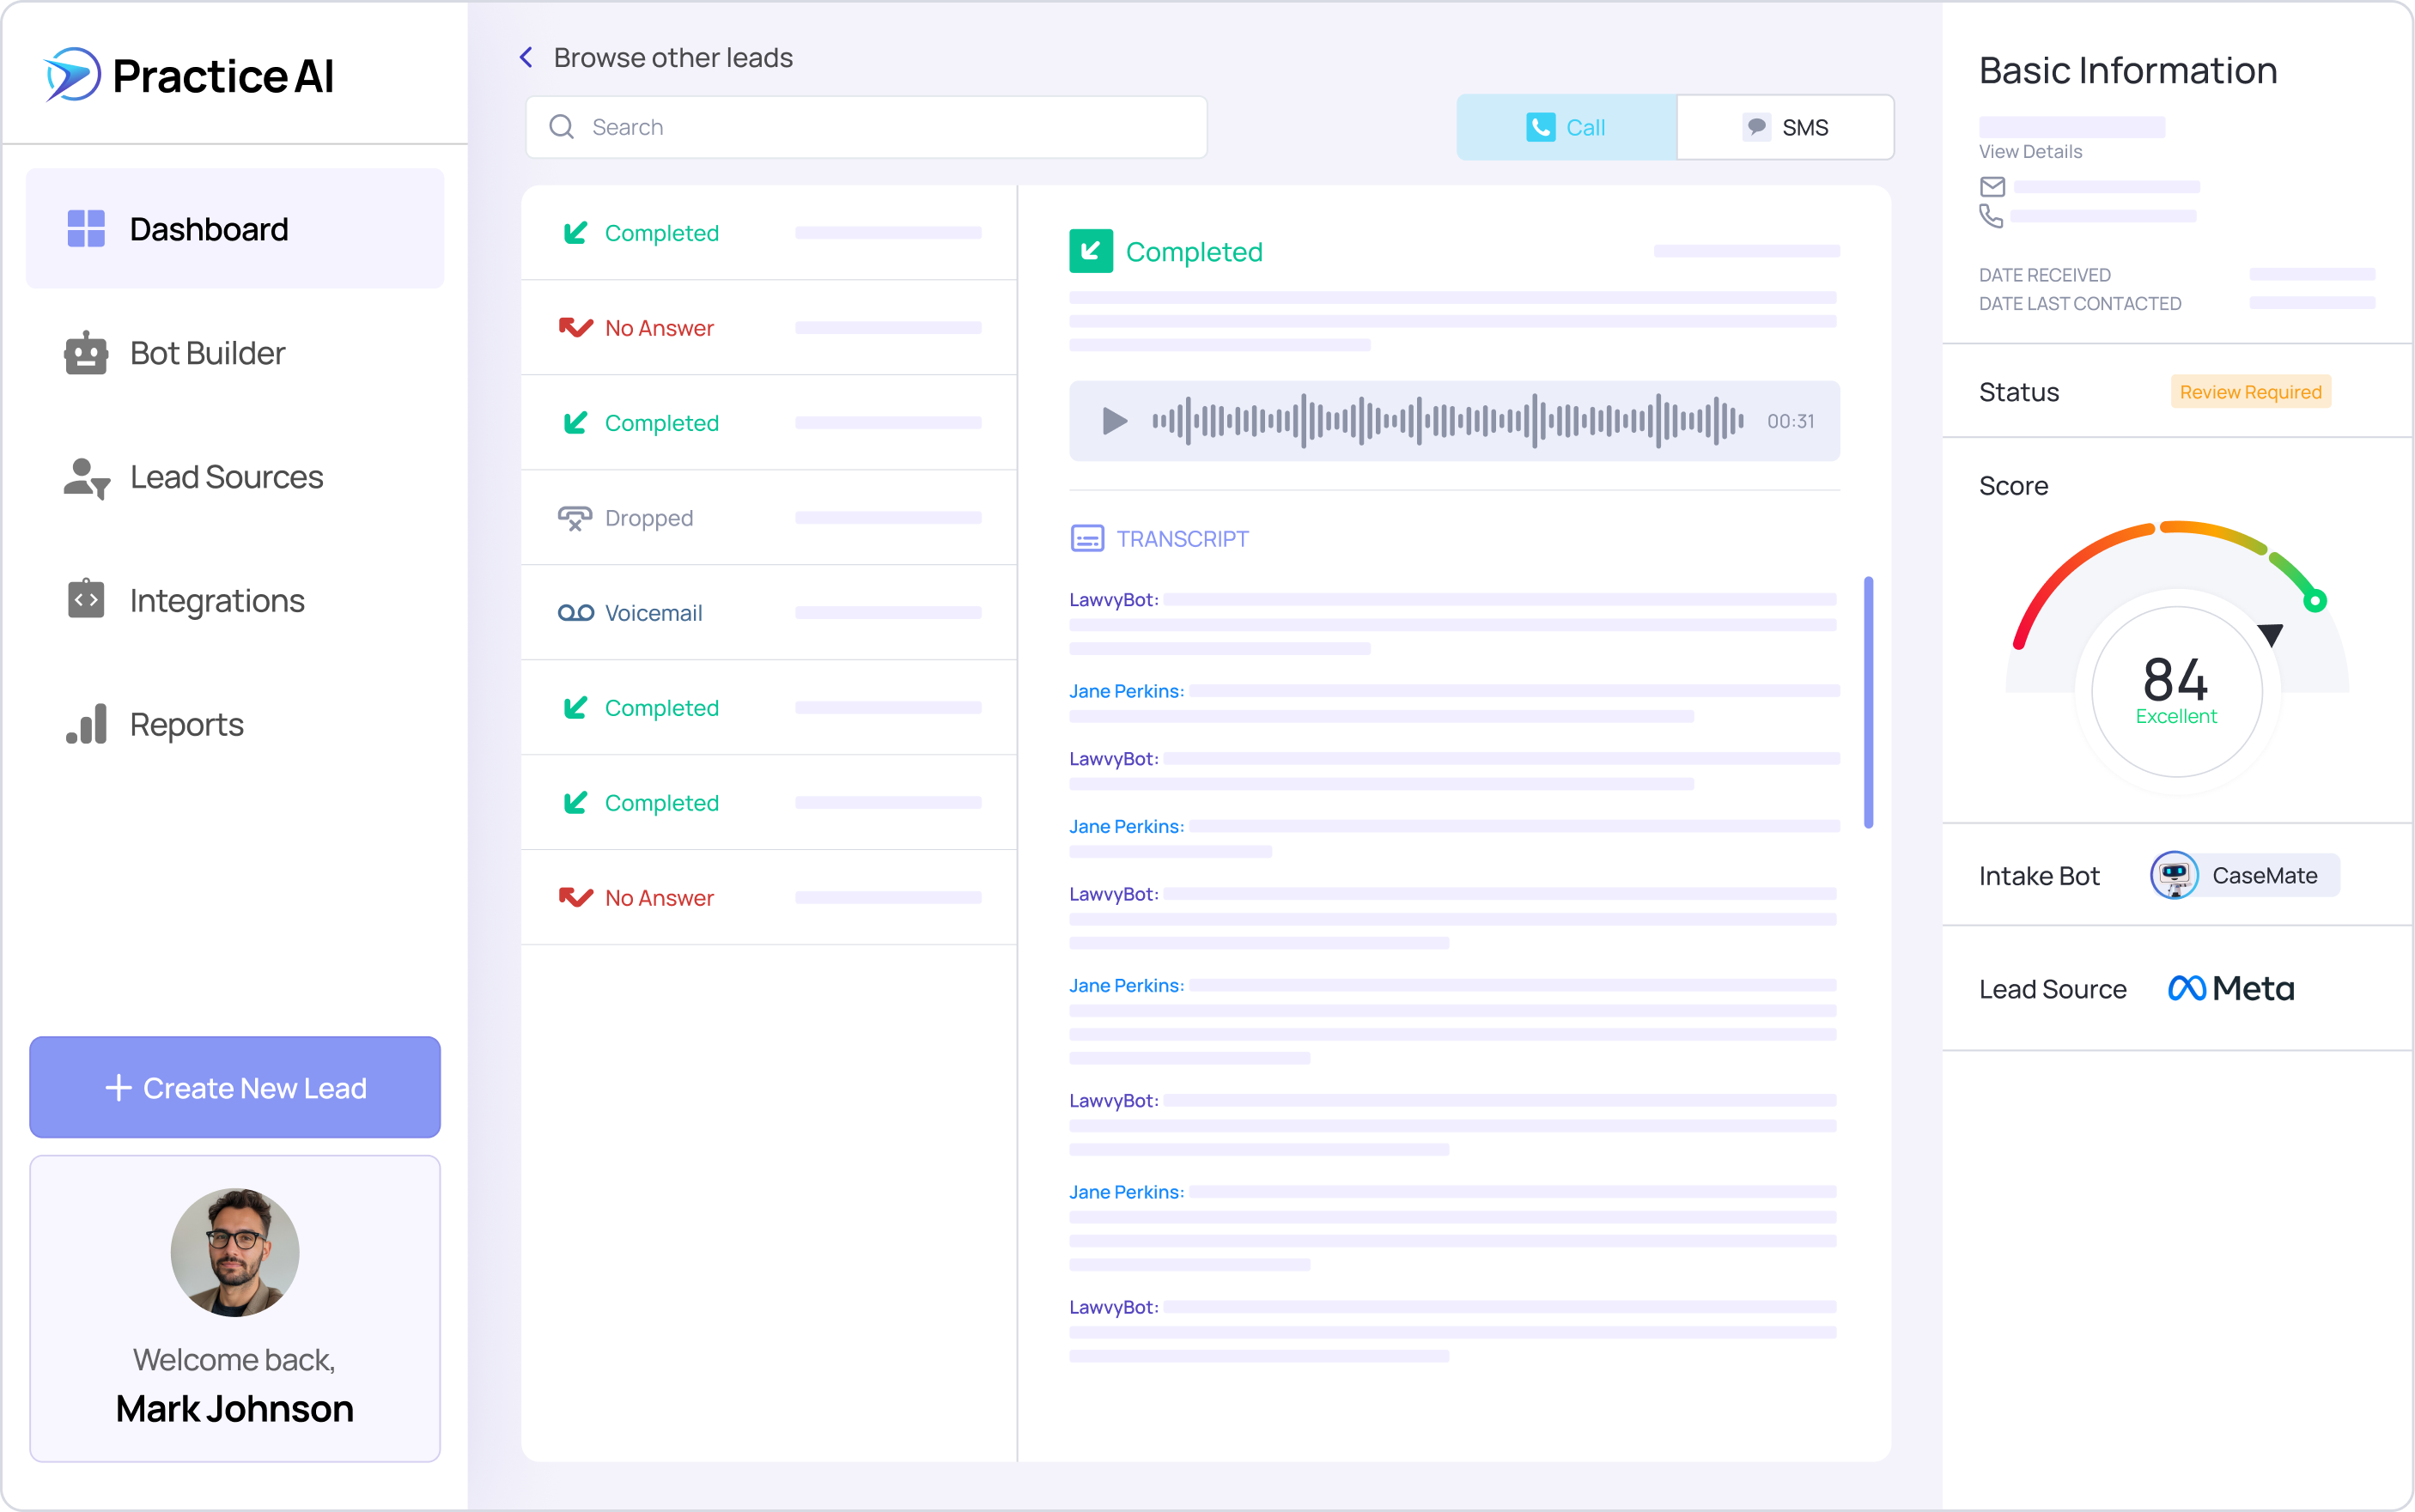Open the Dashboard panel

click(x=208, y=229)
